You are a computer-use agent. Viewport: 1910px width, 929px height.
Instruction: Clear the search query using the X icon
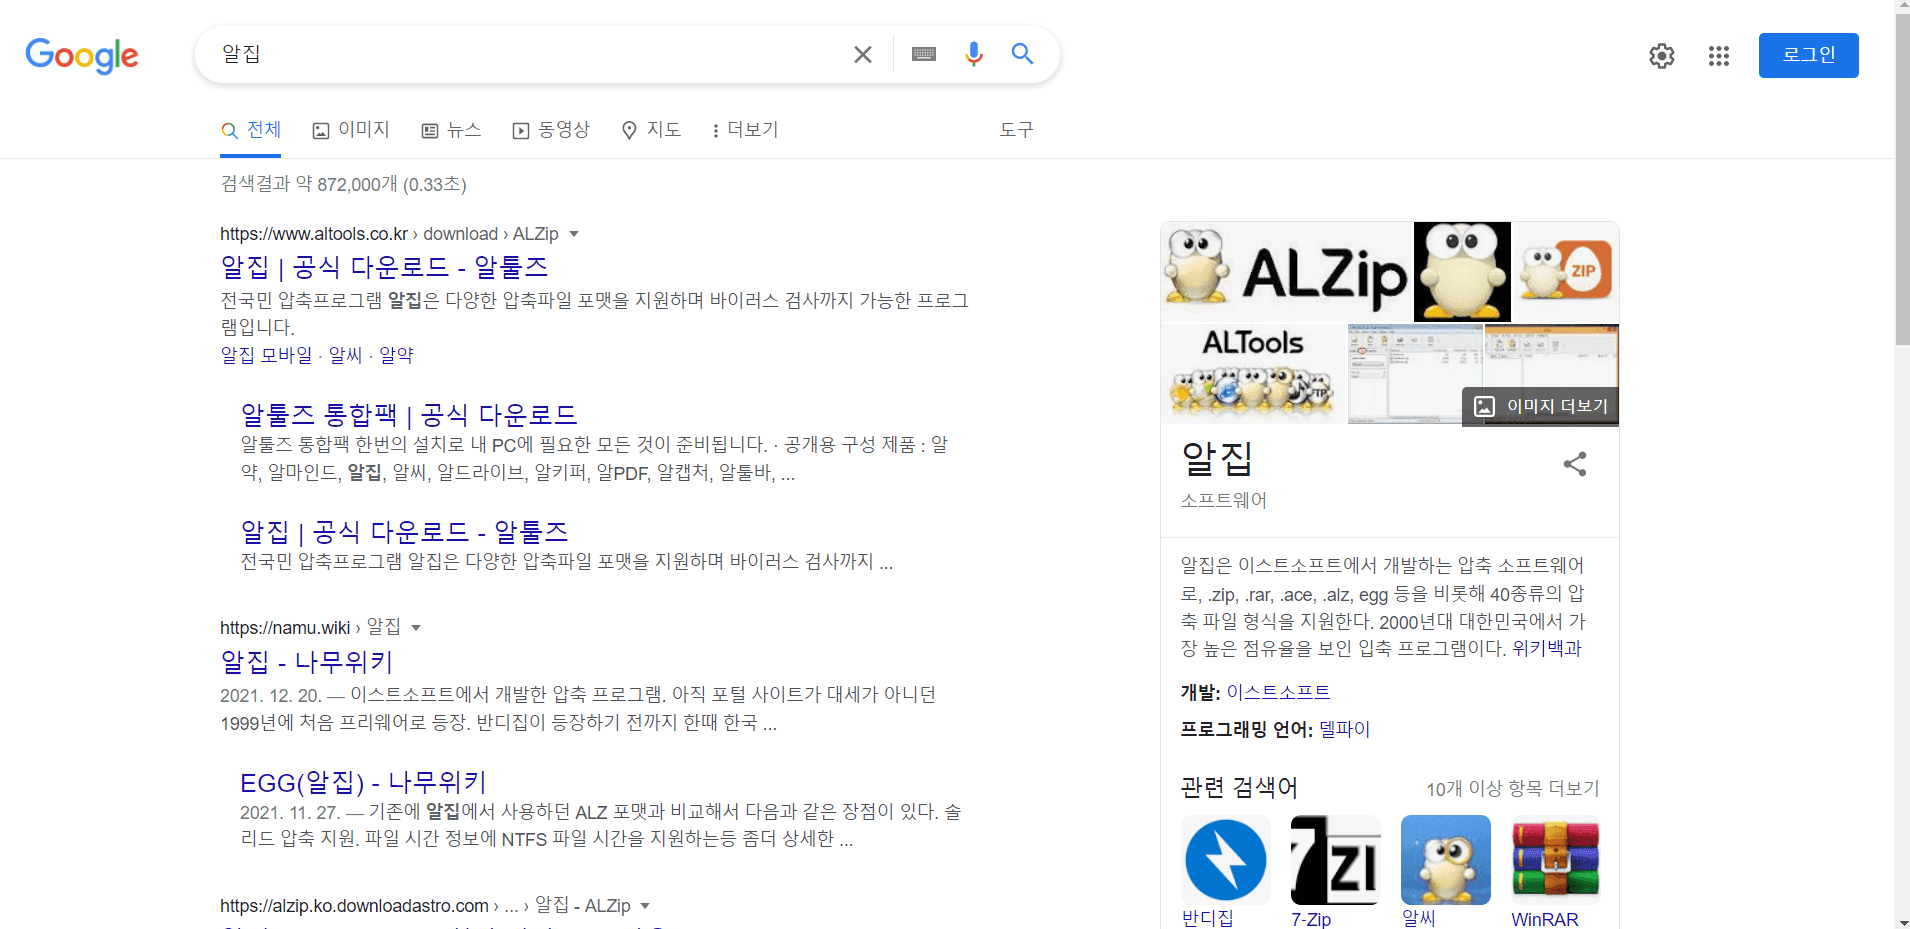point(863,54)
